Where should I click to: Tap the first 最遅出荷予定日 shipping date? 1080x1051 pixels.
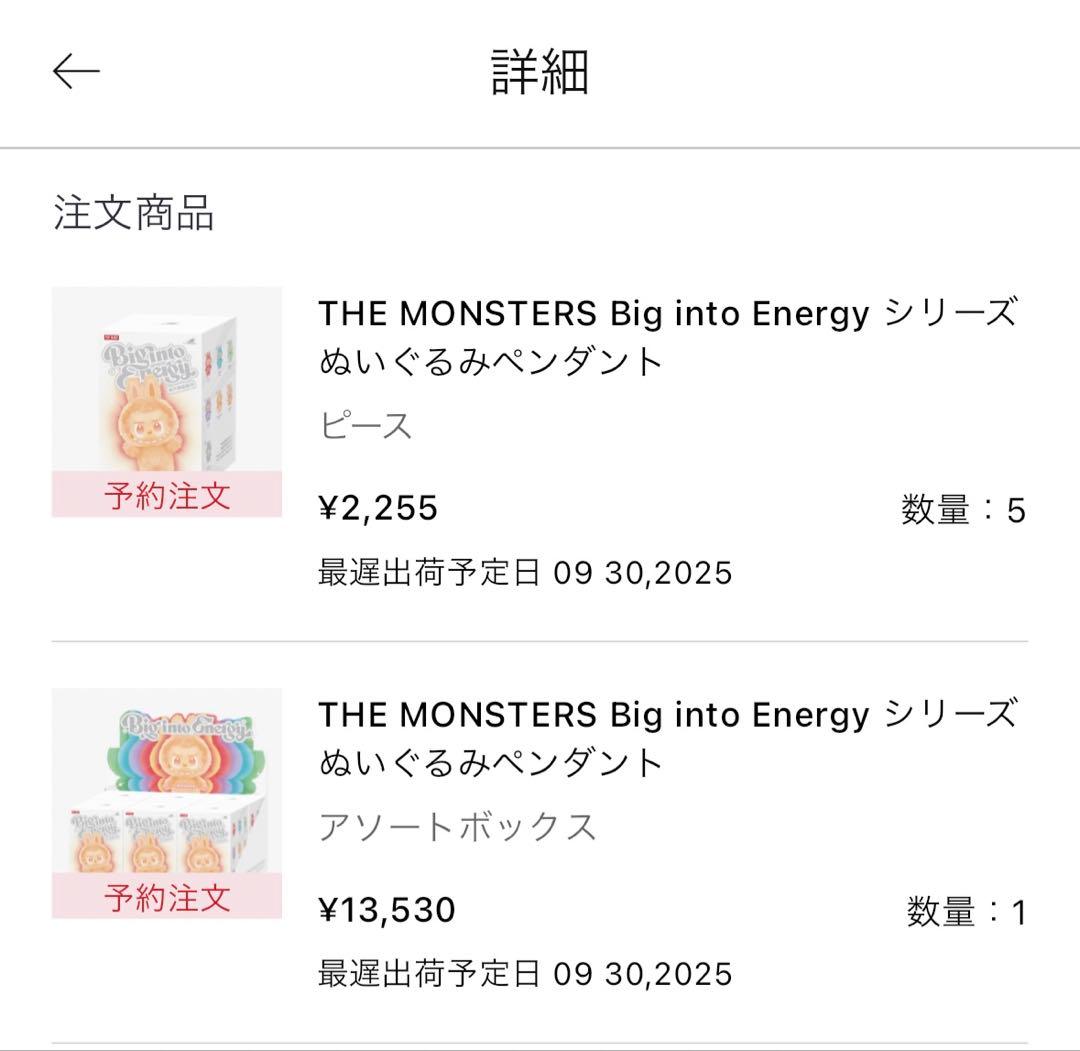524,573
